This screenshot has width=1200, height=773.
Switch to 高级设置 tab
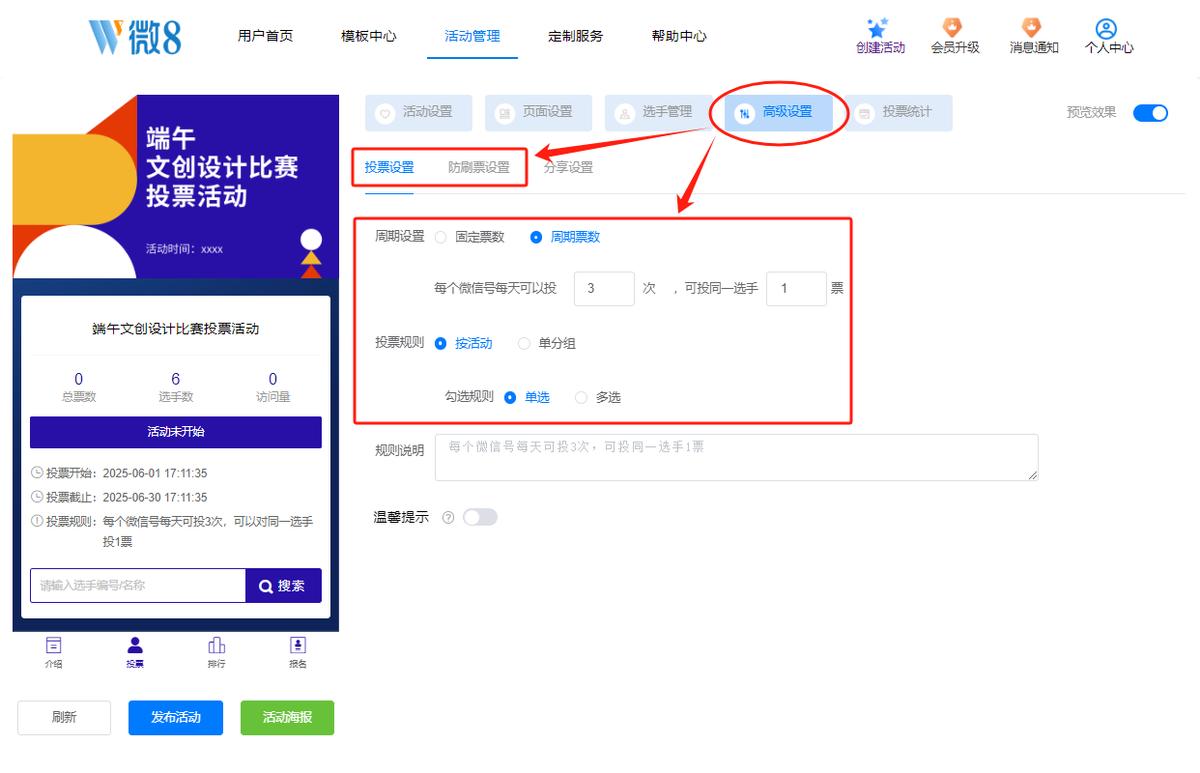pos(778,113)
